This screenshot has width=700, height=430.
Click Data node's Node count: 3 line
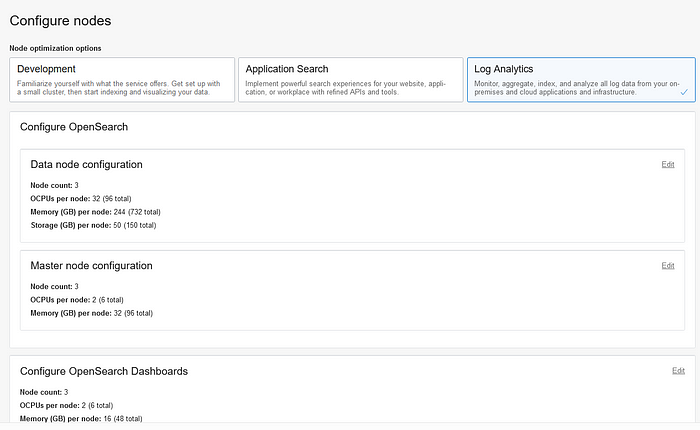(54, 185)
